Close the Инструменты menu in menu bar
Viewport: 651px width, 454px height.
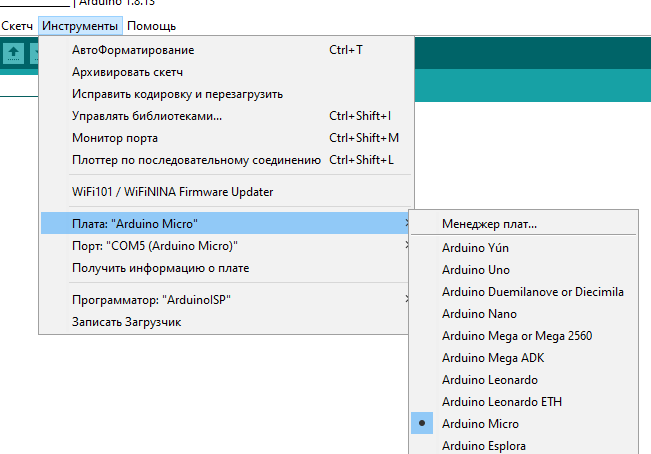point(81,25)
